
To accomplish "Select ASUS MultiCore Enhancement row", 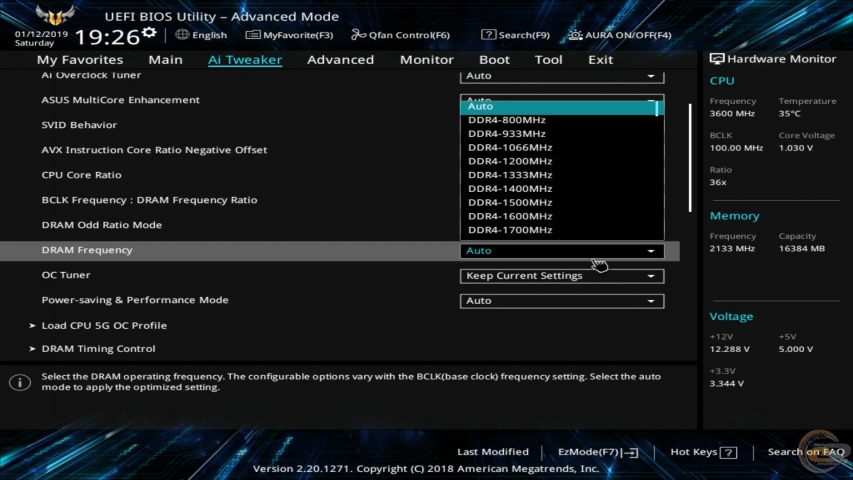I will [120, 100].
